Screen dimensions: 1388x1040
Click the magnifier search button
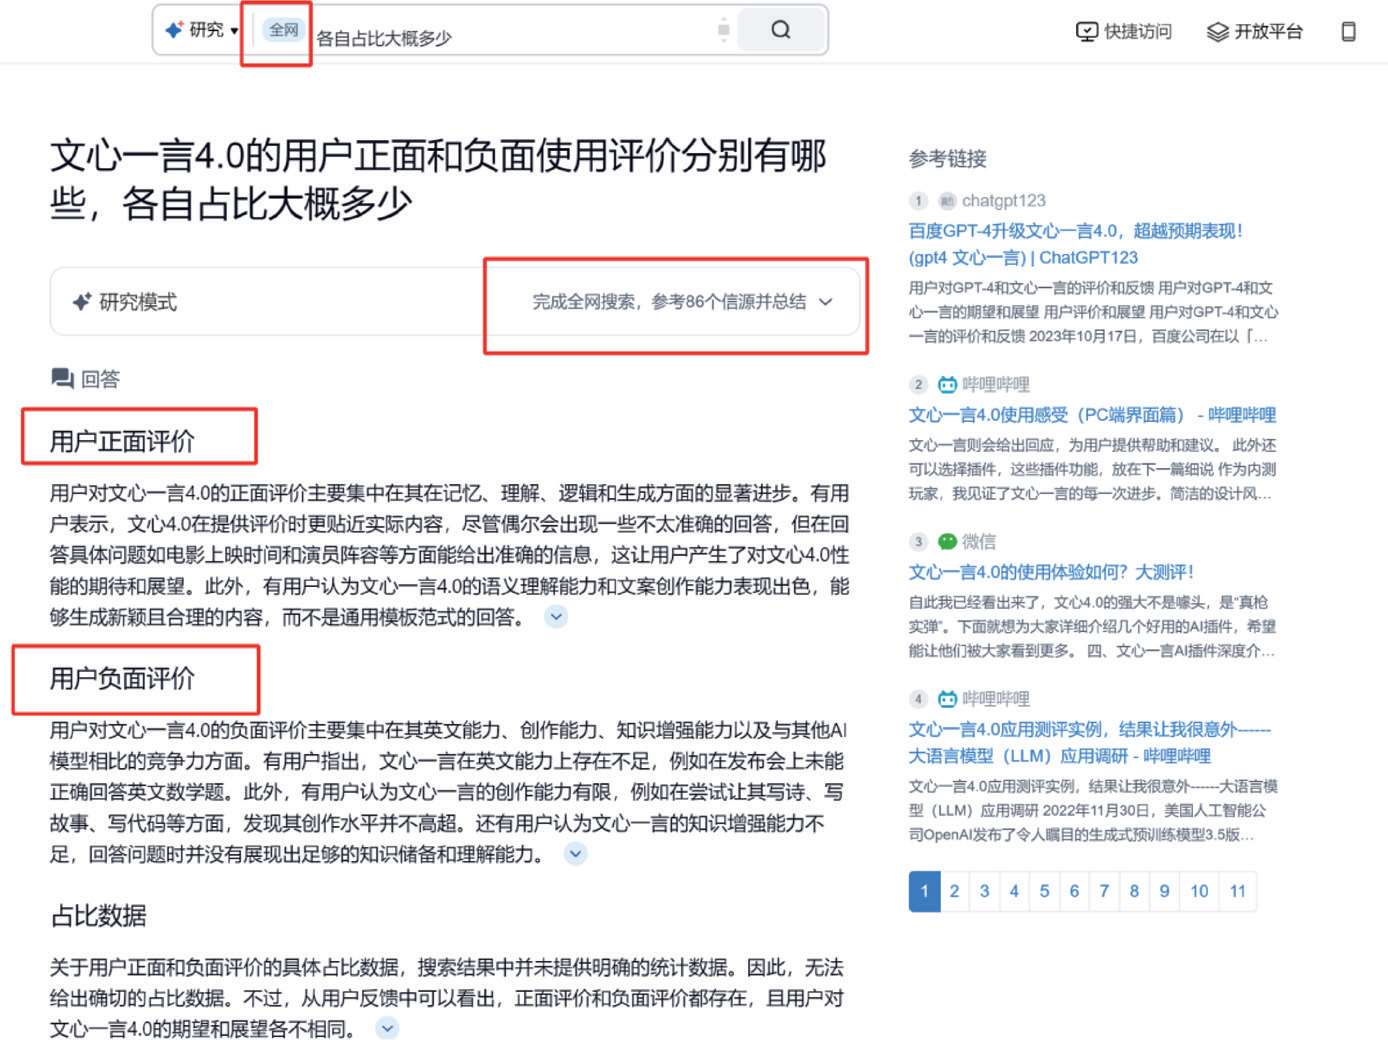point(782,30)
